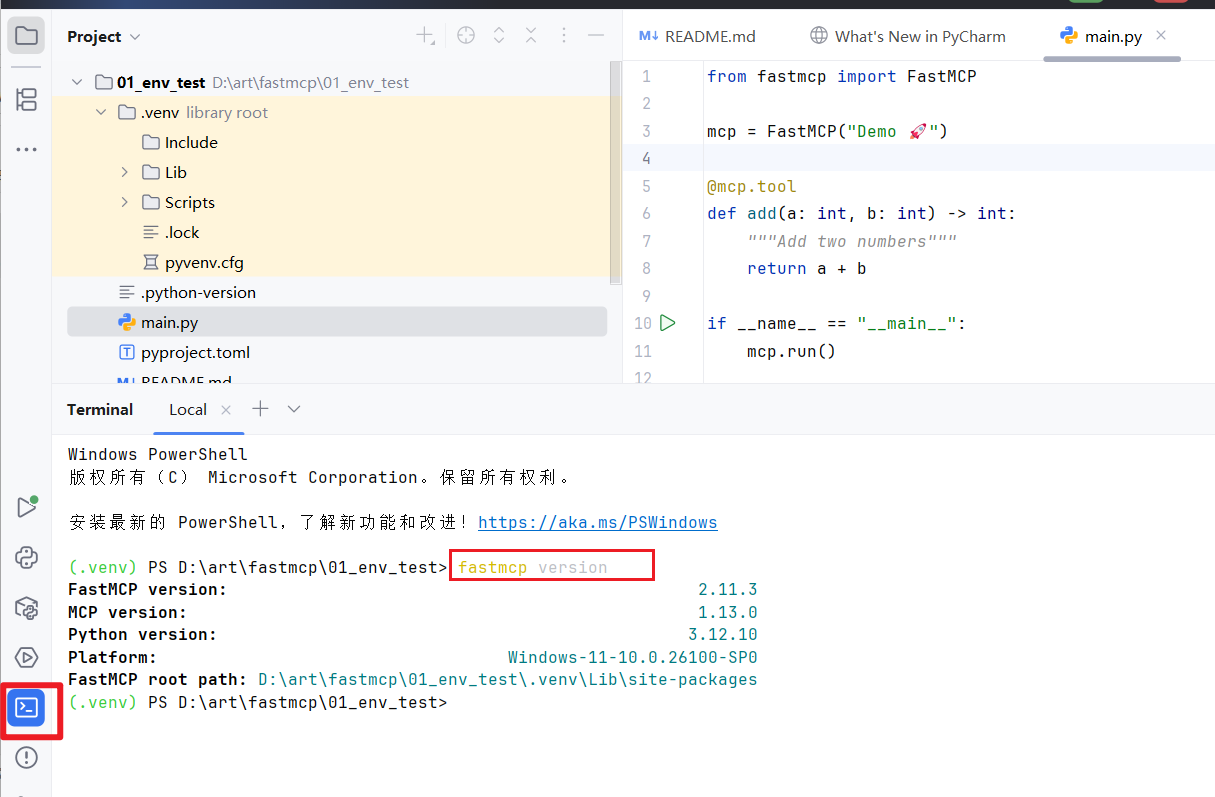Show more tool windows via ellipsis icon
This screenshot has height=797, width=1215.
(26, 150)
